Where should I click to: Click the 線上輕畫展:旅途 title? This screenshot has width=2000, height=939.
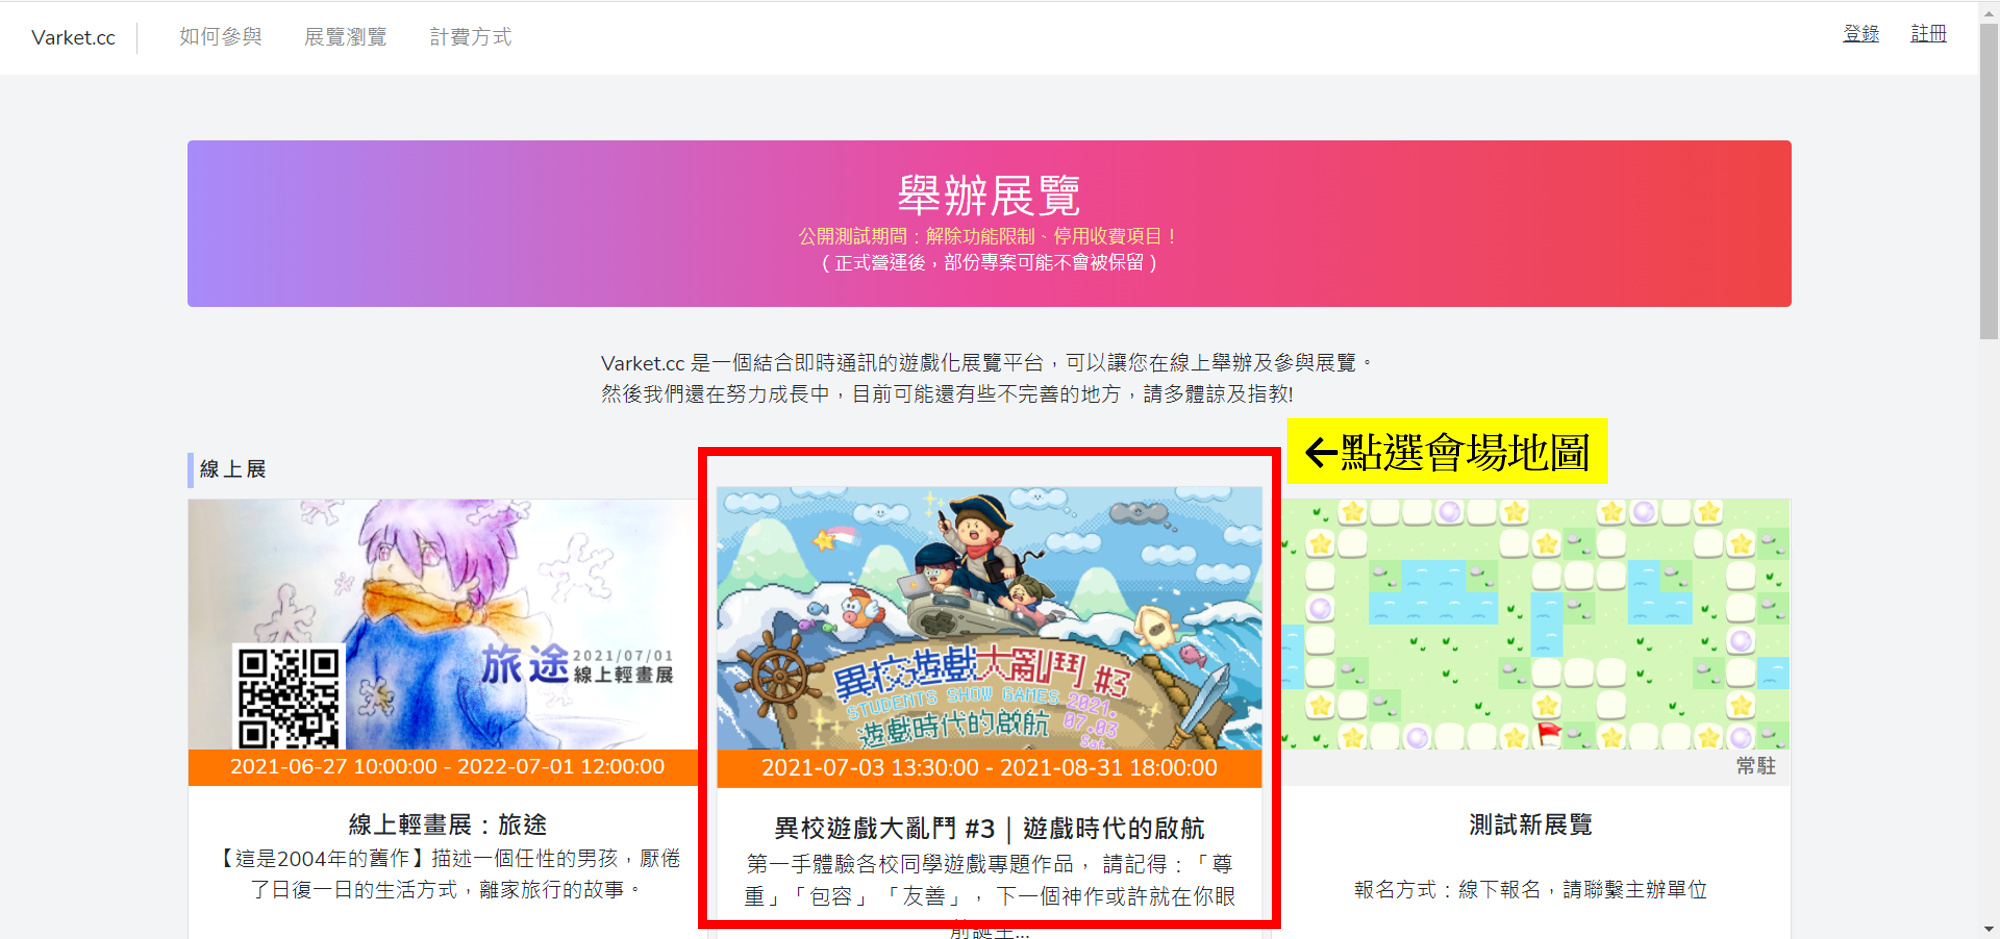pos(448,825)
